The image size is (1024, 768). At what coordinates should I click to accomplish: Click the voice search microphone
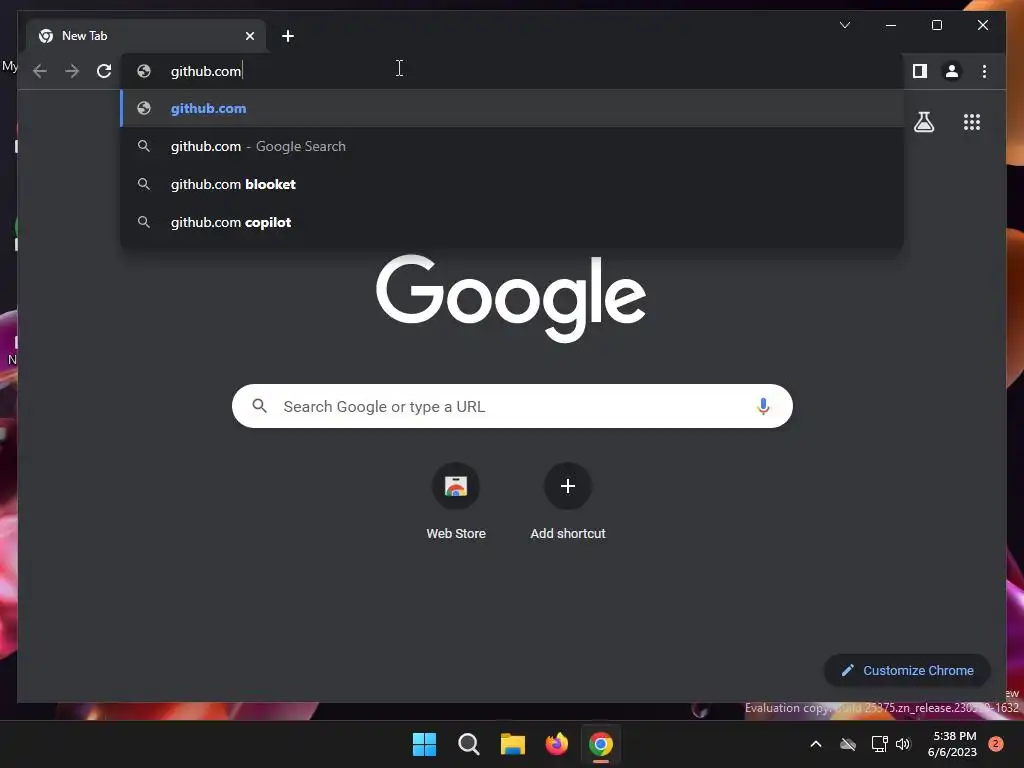[x=763, y=406]
